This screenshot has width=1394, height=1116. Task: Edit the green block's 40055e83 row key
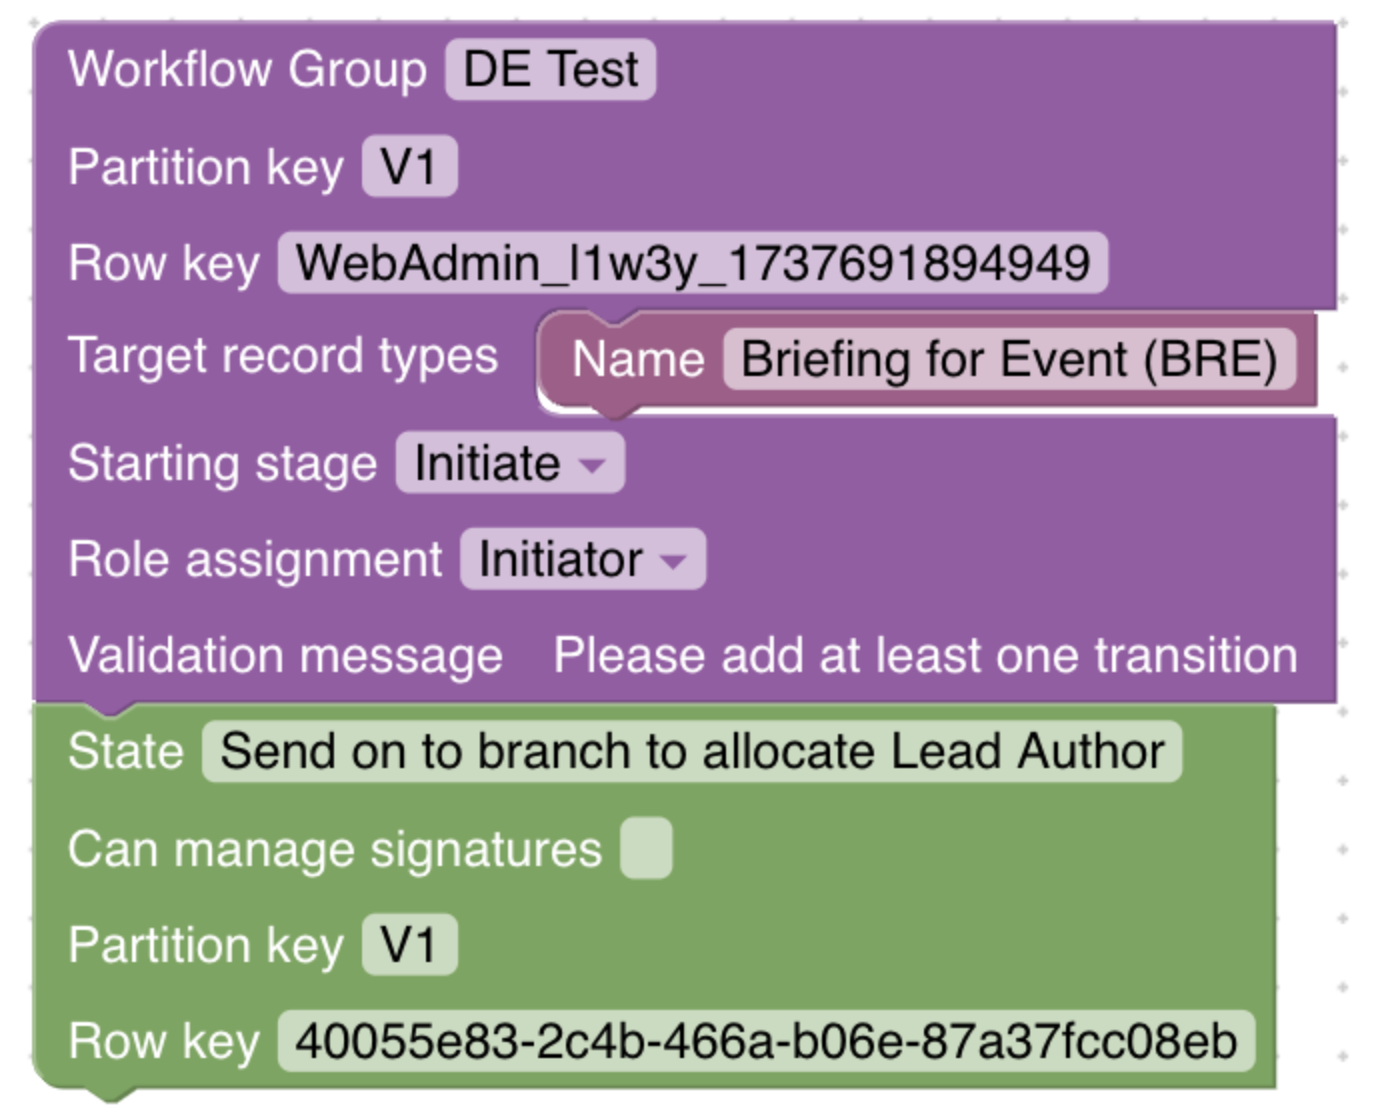(x=766, y=1042)
